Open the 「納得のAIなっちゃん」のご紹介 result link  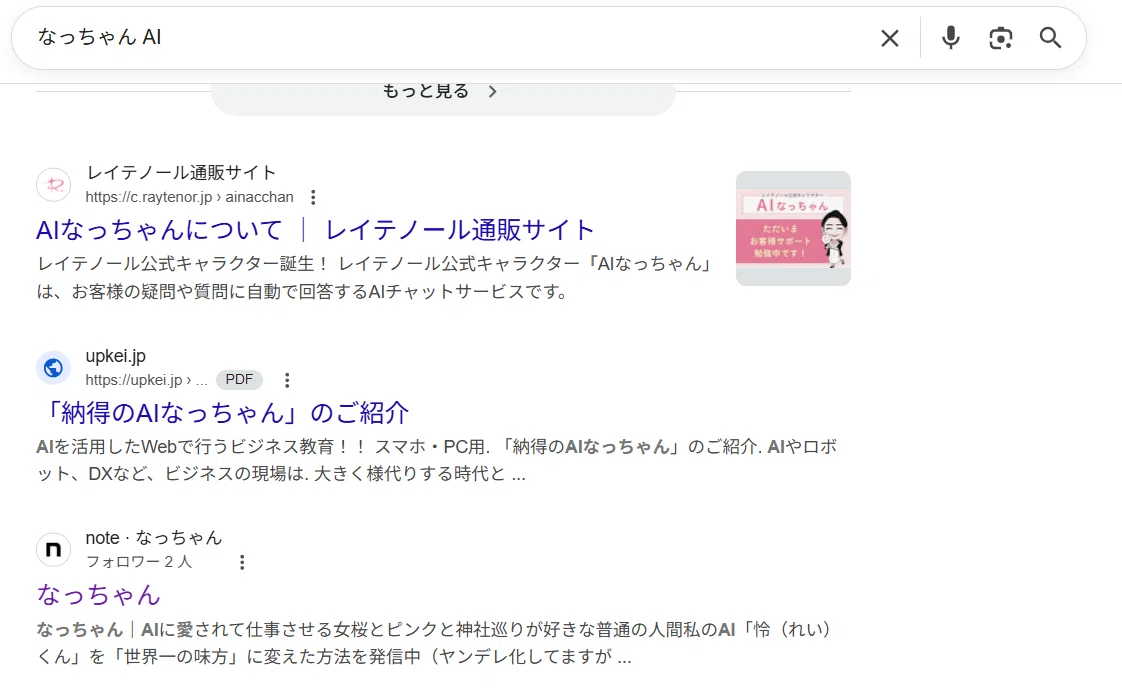point(223,413)
